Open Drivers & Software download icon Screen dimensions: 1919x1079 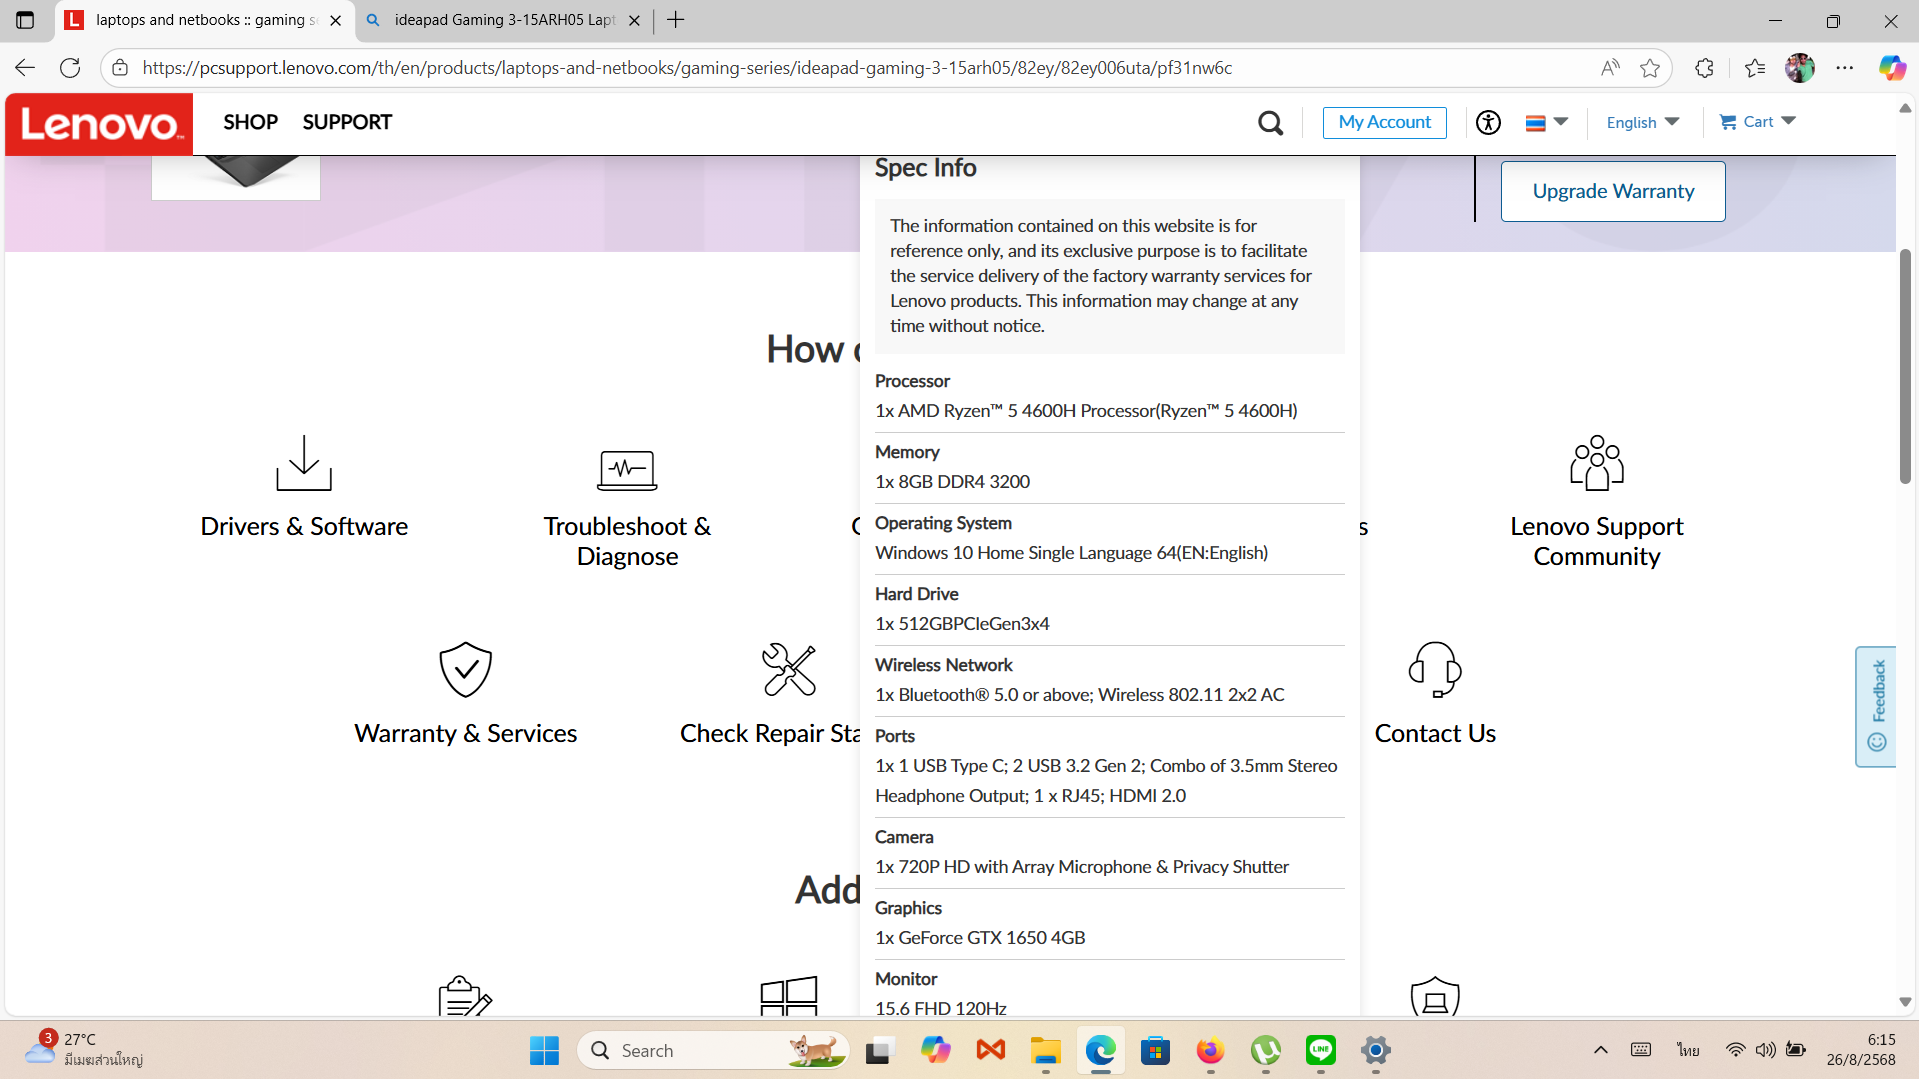click(304, 463)
